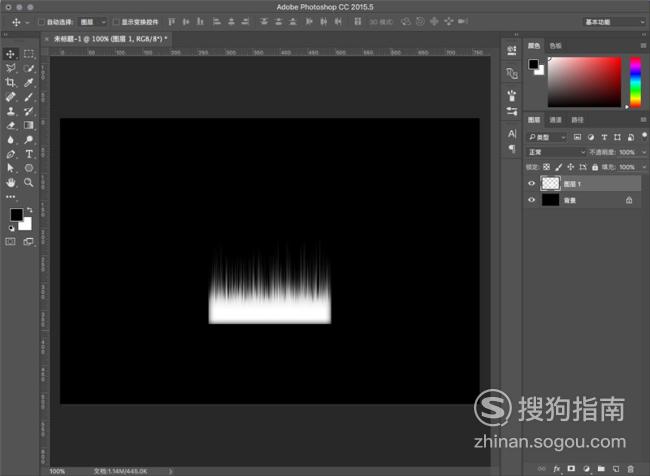650x476 pixels.
Task: Select the Healing Brush bandage tool
Action: (11, 97)
